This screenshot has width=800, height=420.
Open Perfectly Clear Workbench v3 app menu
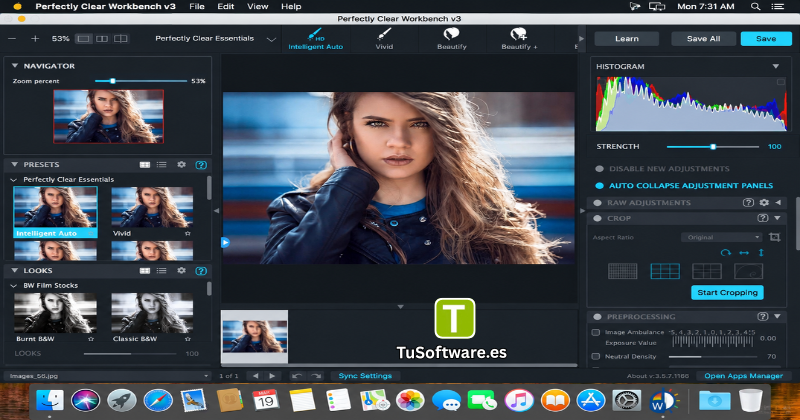(x=106, y=7)
